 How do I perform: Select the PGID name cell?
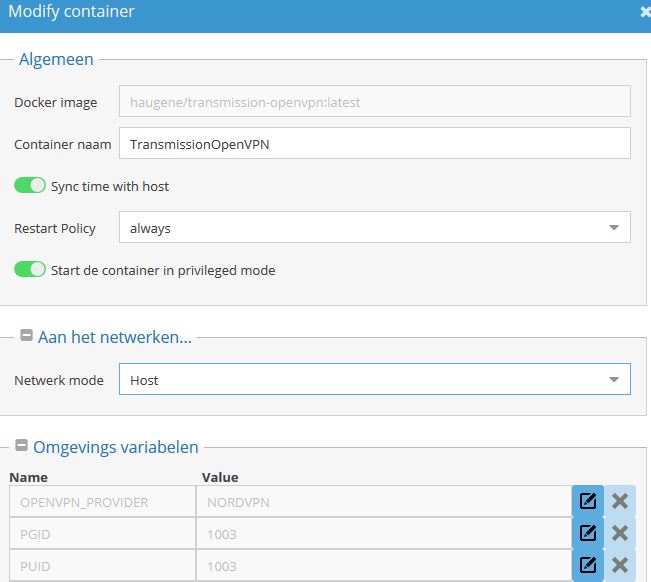(x=102, y=533)
